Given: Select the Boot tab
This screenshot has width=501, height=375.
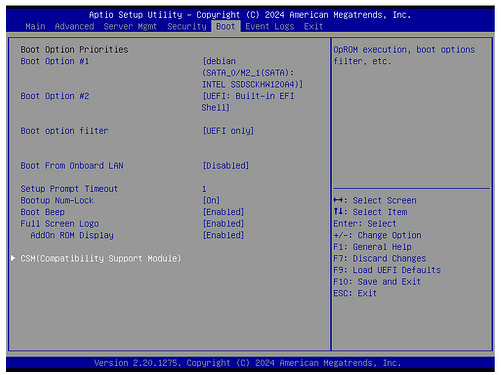Looking at the screenshot, I should 226,26.
